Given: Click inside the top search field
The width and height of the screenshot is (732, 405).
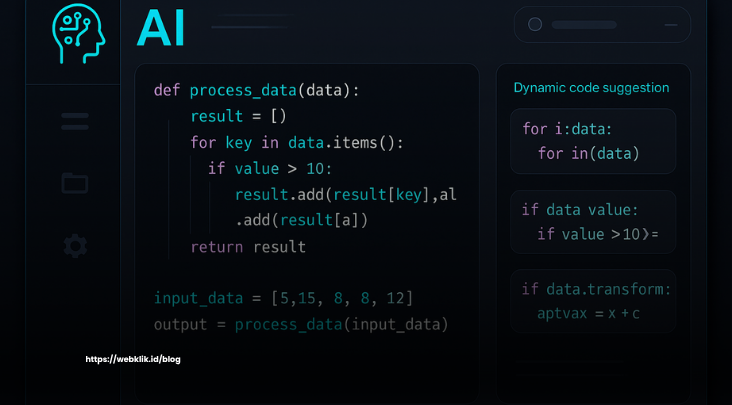Looking at the screenshot, I should click(602, 25).
